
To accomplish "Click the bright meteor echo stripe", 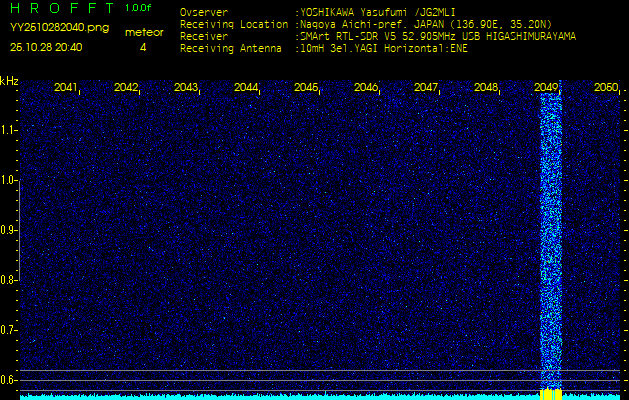I will 551,240.
